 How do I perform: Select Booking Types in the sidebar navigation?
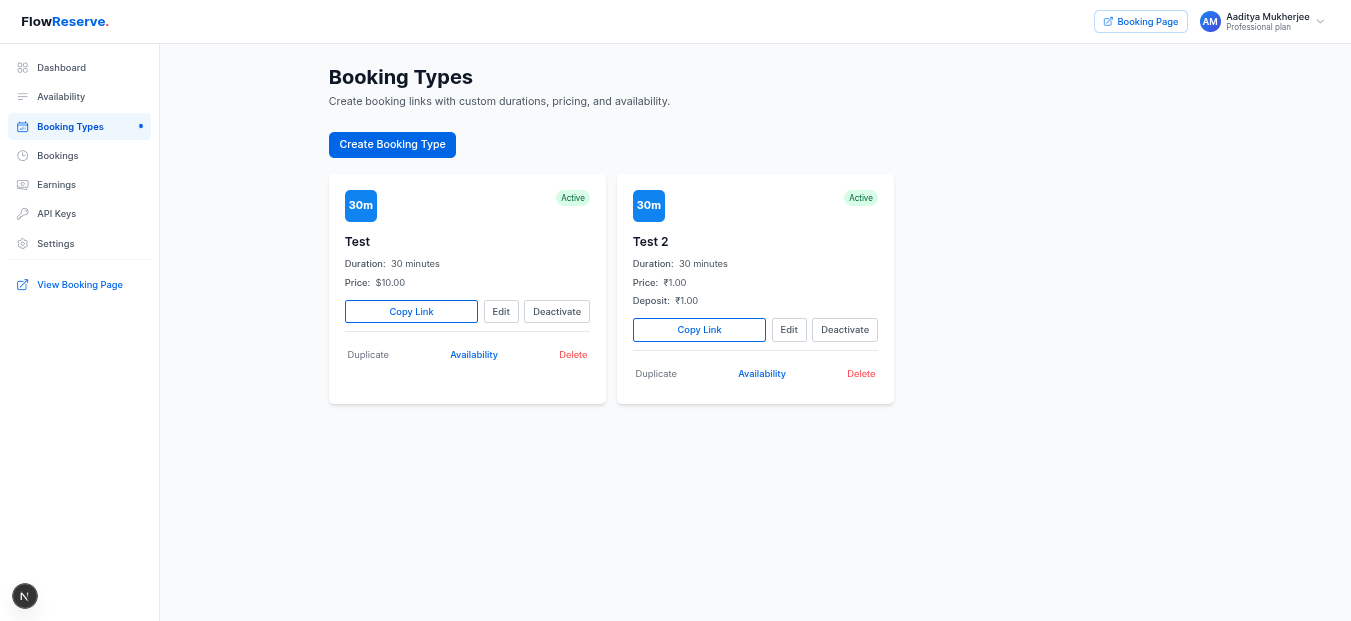70,126
